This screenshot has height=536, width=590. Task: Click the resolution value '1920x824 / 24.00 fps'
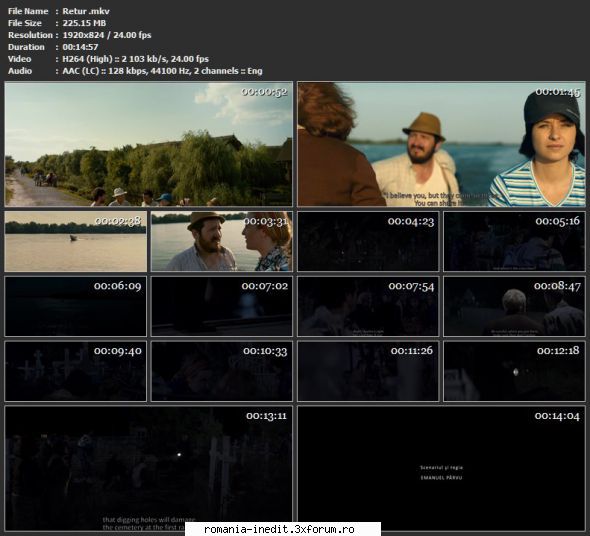[x=107, y=35]
